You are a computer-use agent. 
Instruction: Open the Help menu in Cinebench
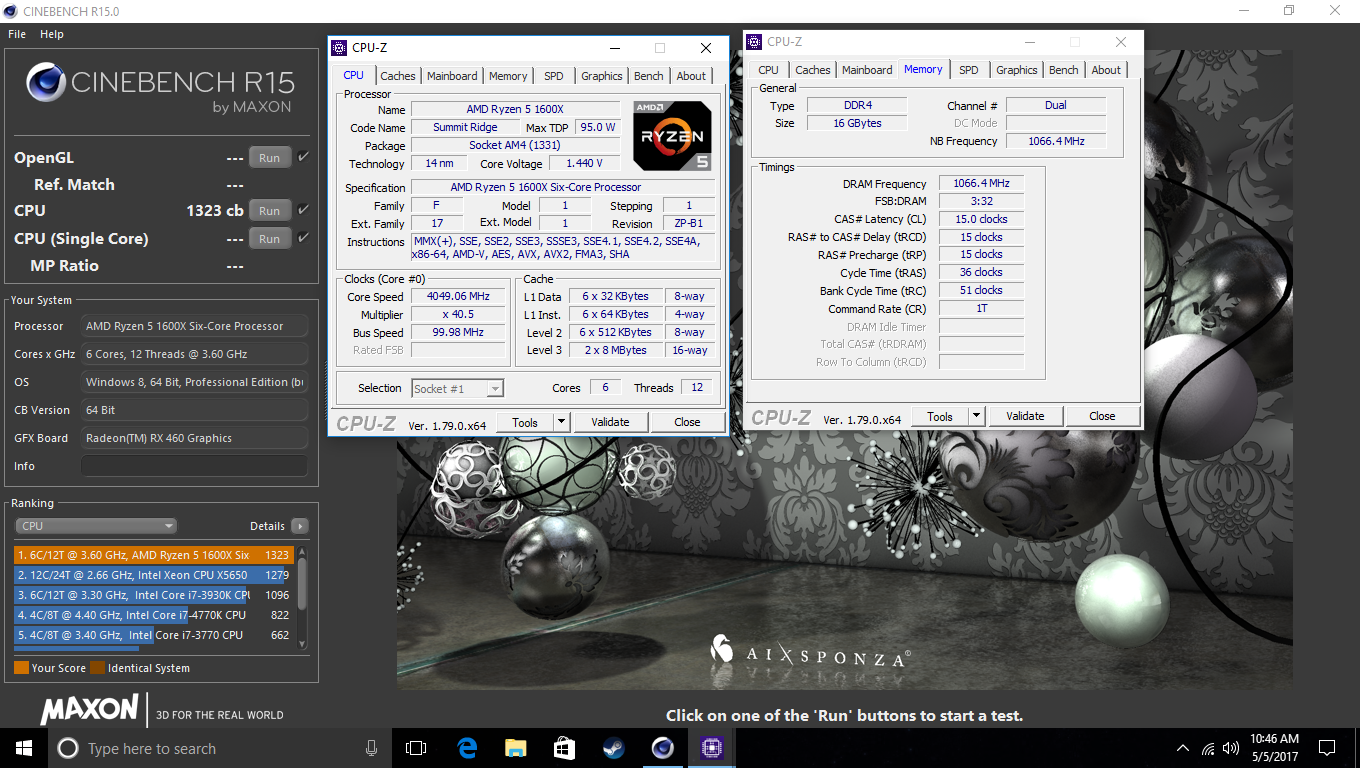[x=52, y=34]
